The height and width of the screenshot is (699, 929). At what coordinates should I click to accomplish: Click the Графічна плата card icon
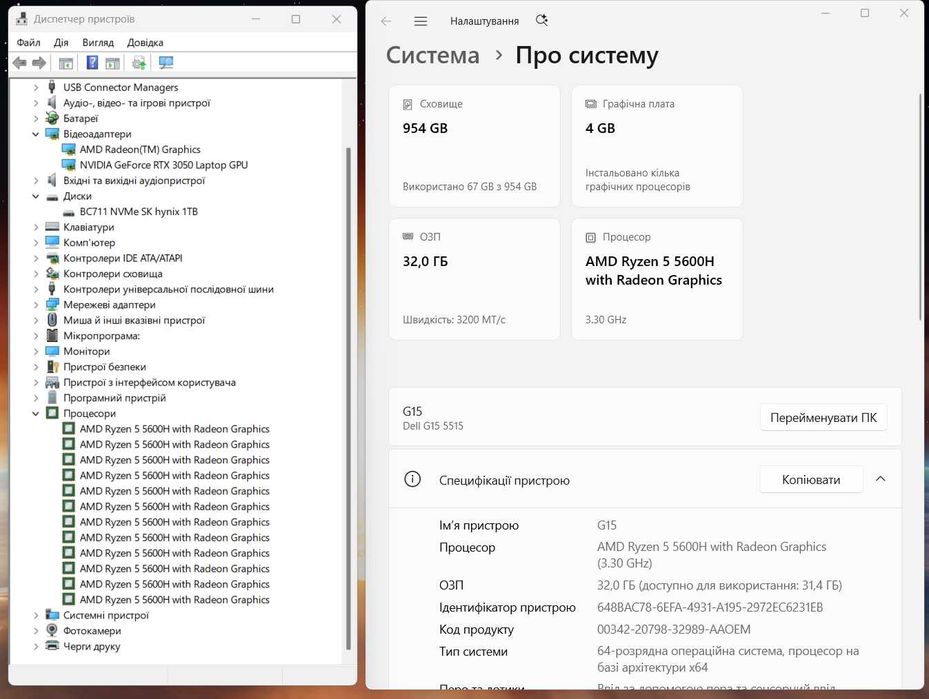591,104
